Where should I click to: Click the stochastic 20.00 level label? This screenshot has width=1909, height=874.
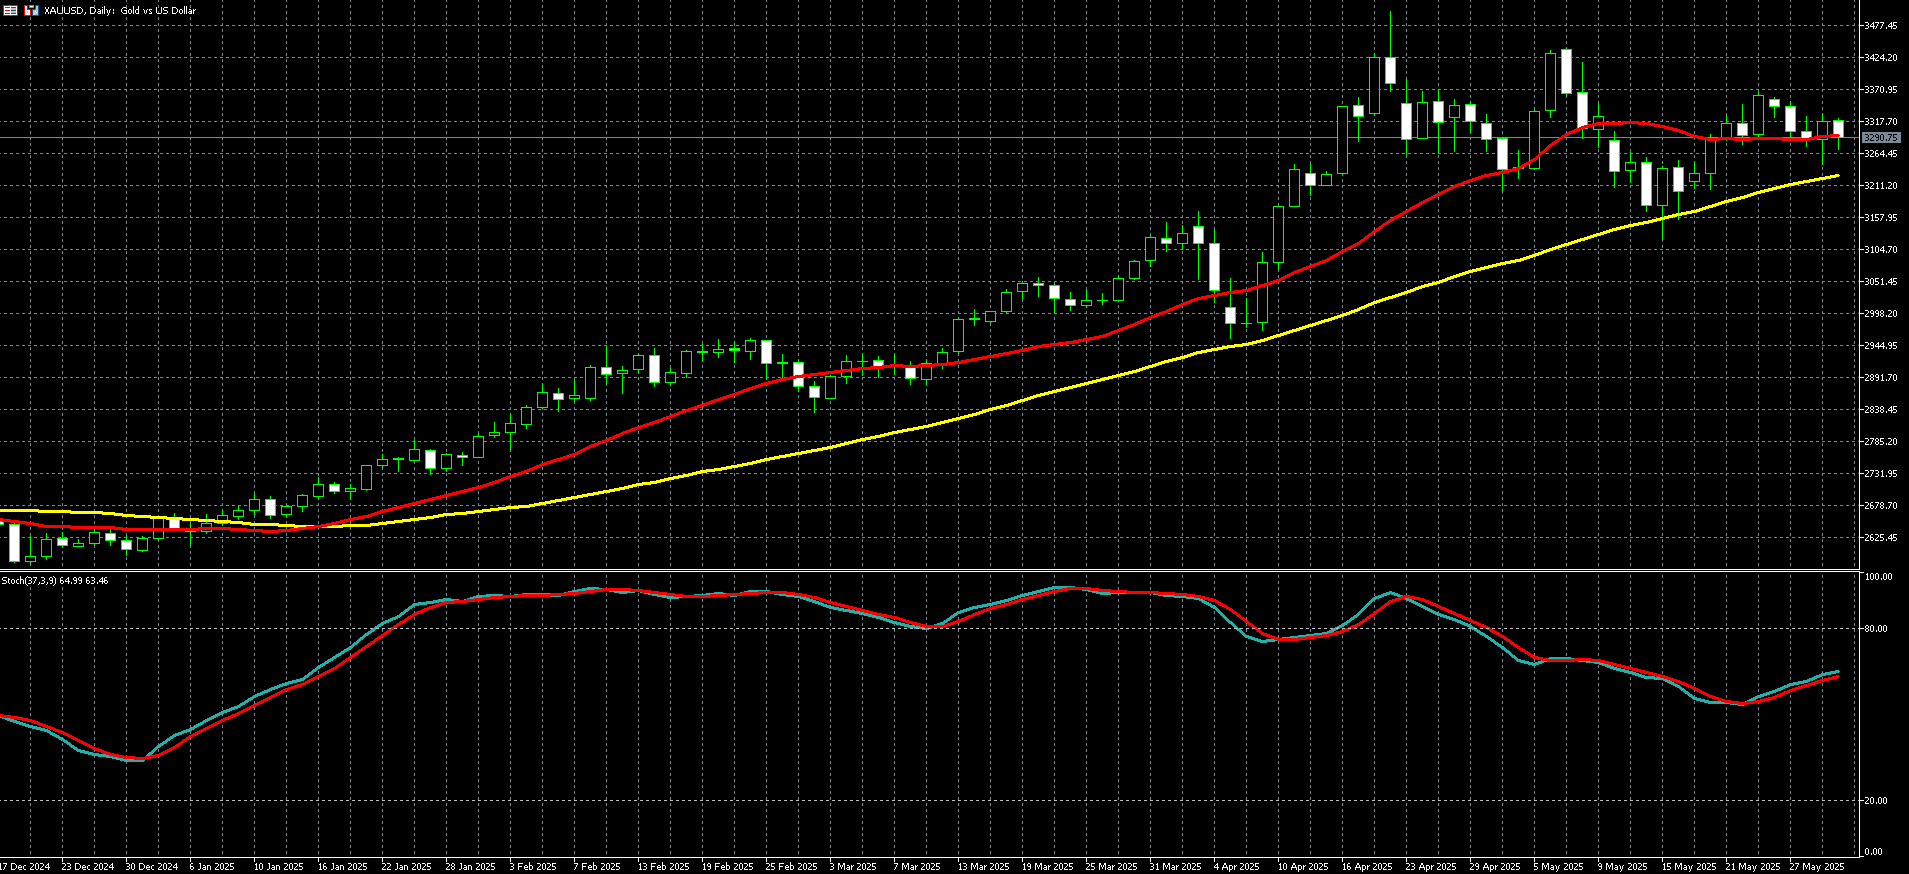pyautogui.click(x=1877, y=801)
